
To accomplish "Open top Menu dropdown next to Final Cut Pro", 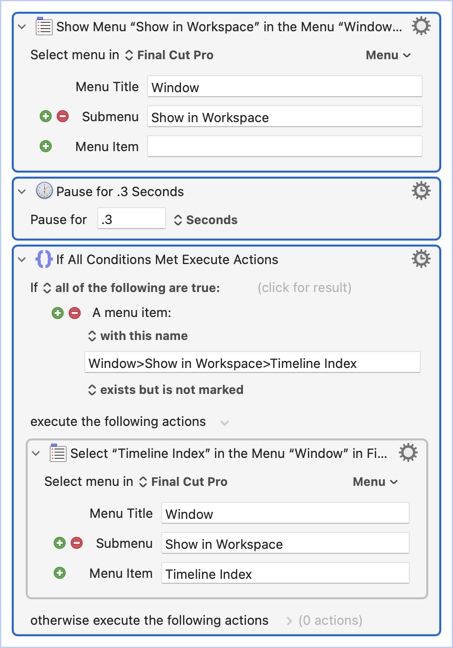I will 388,55.
